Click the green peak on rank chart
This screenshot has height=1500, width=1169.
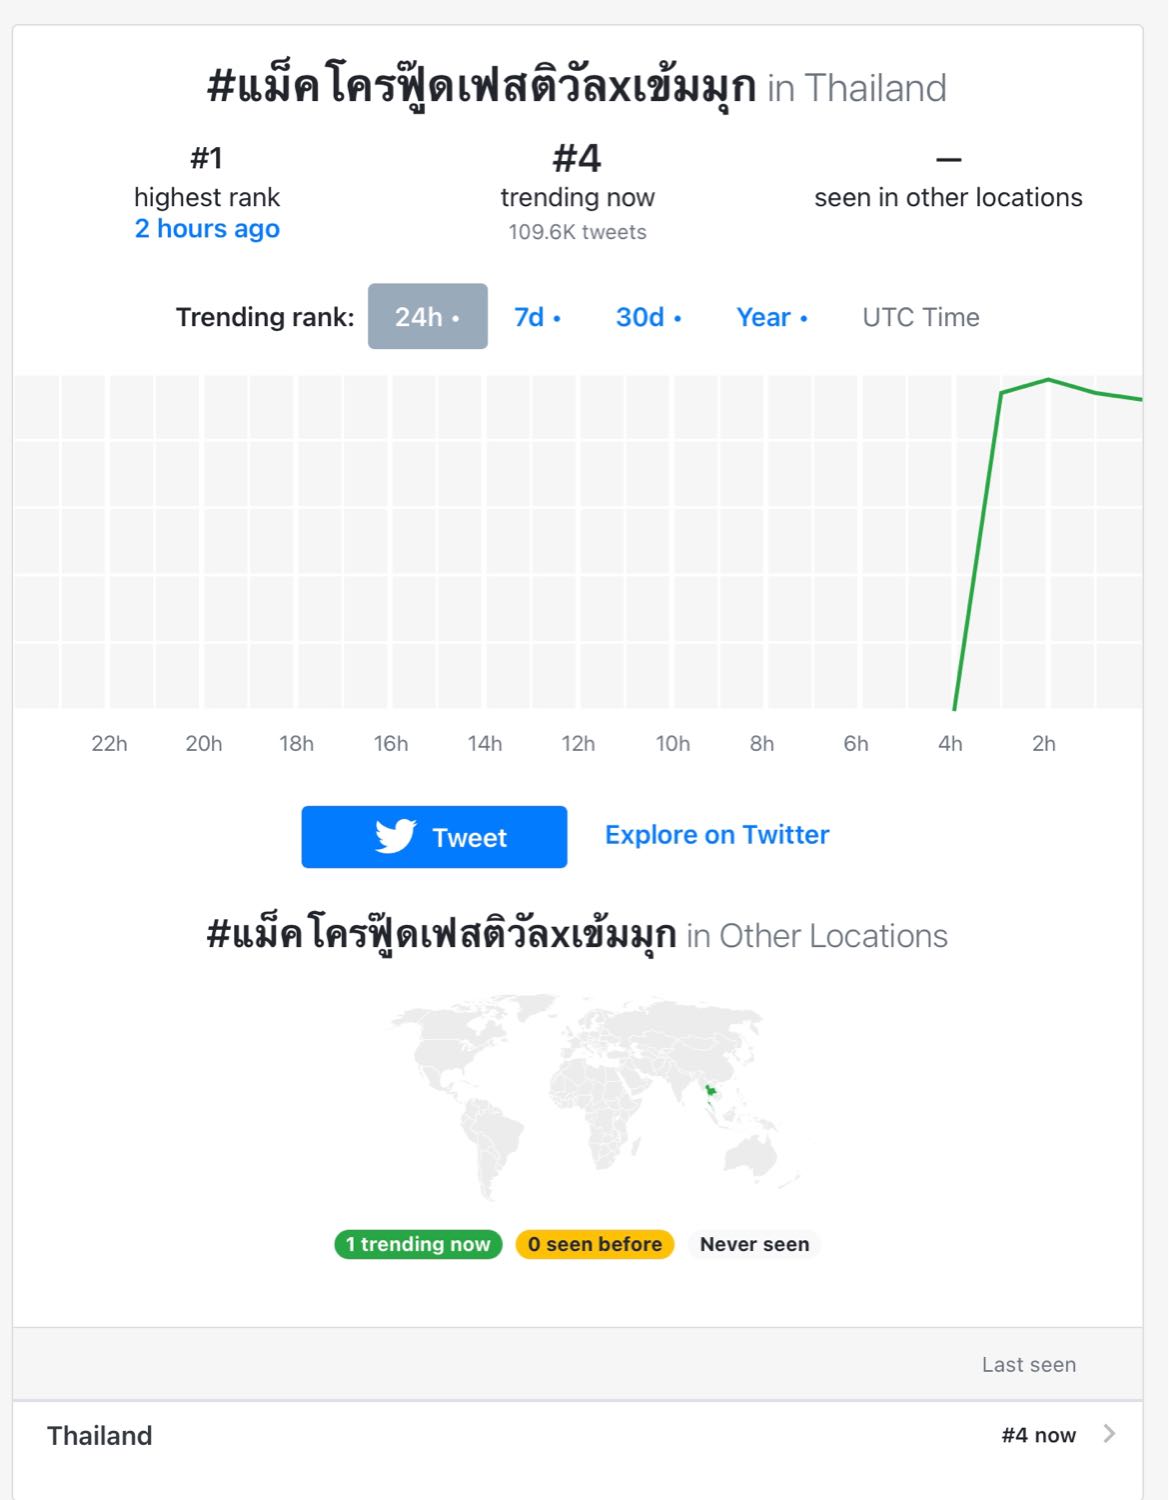(x=1047, y=380)
